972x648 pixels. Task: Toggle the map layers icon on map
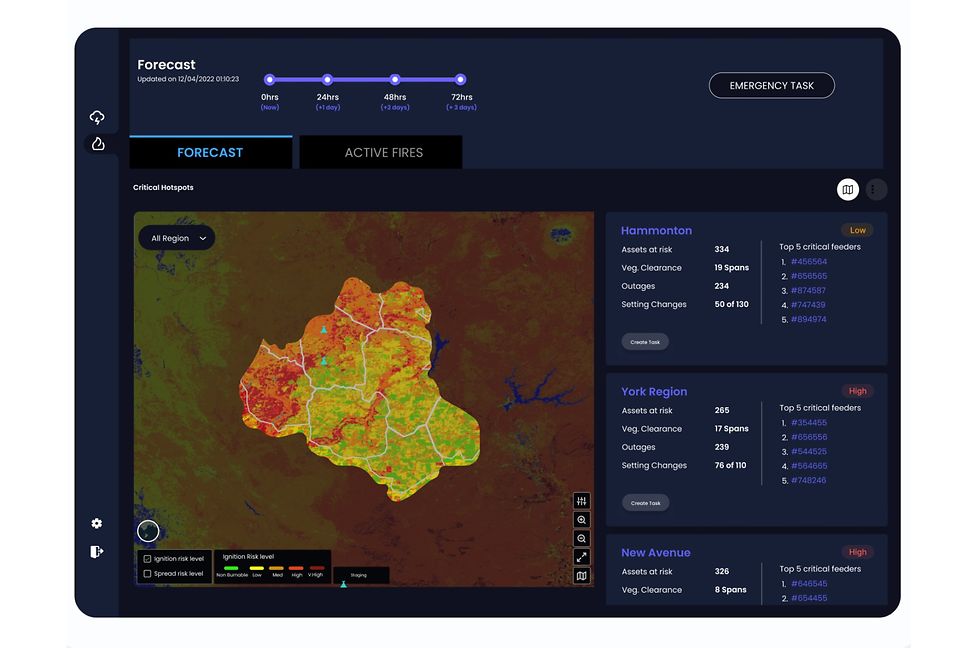582,576
